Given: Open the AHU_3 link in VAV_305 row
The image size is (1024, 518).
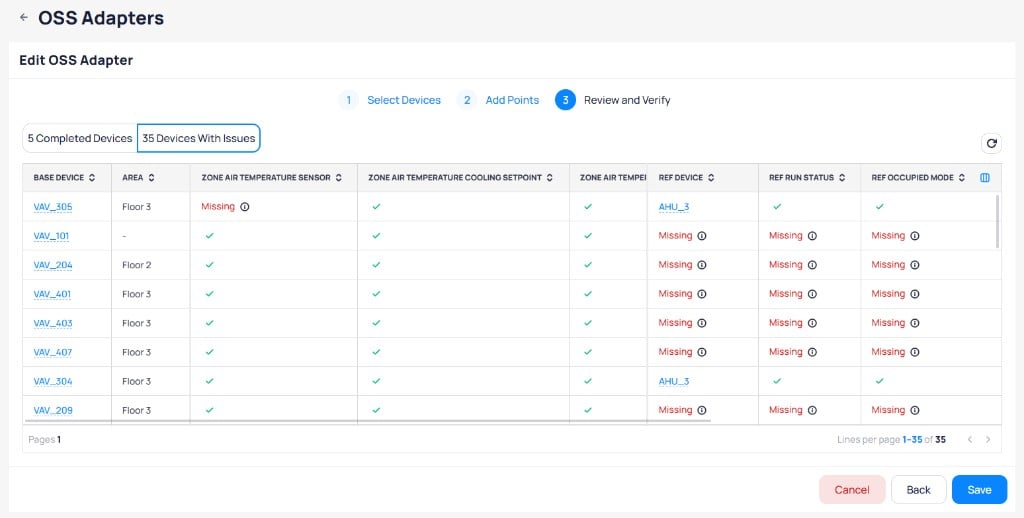Looking at the screenshot, I should [674, 207].
